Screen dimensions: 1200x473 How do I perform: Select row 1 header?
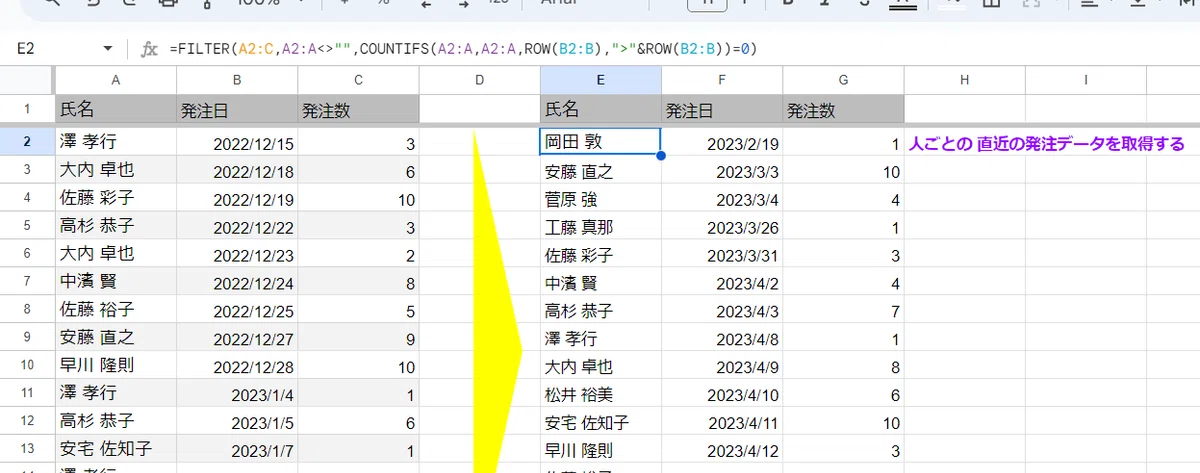point(27,109)
